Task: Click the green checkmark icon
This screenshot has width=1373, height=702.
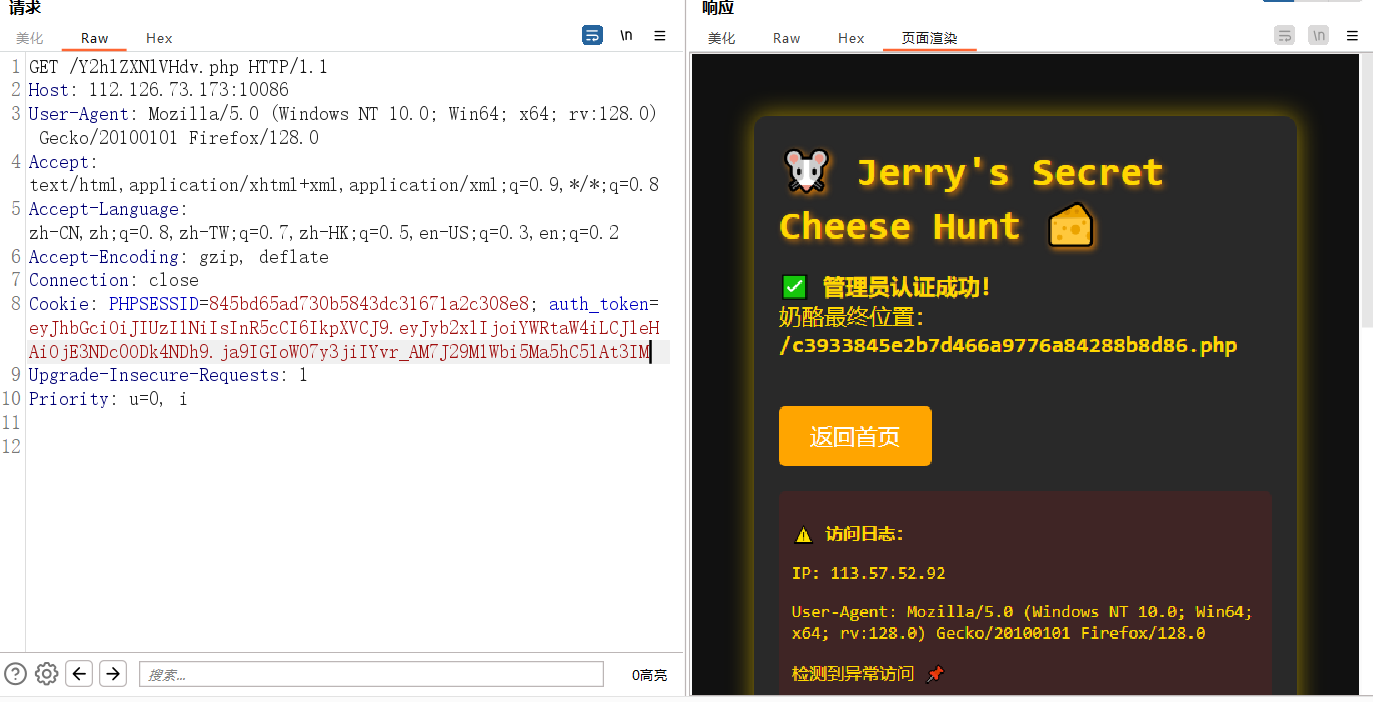Action: click(x=794, y=288)
